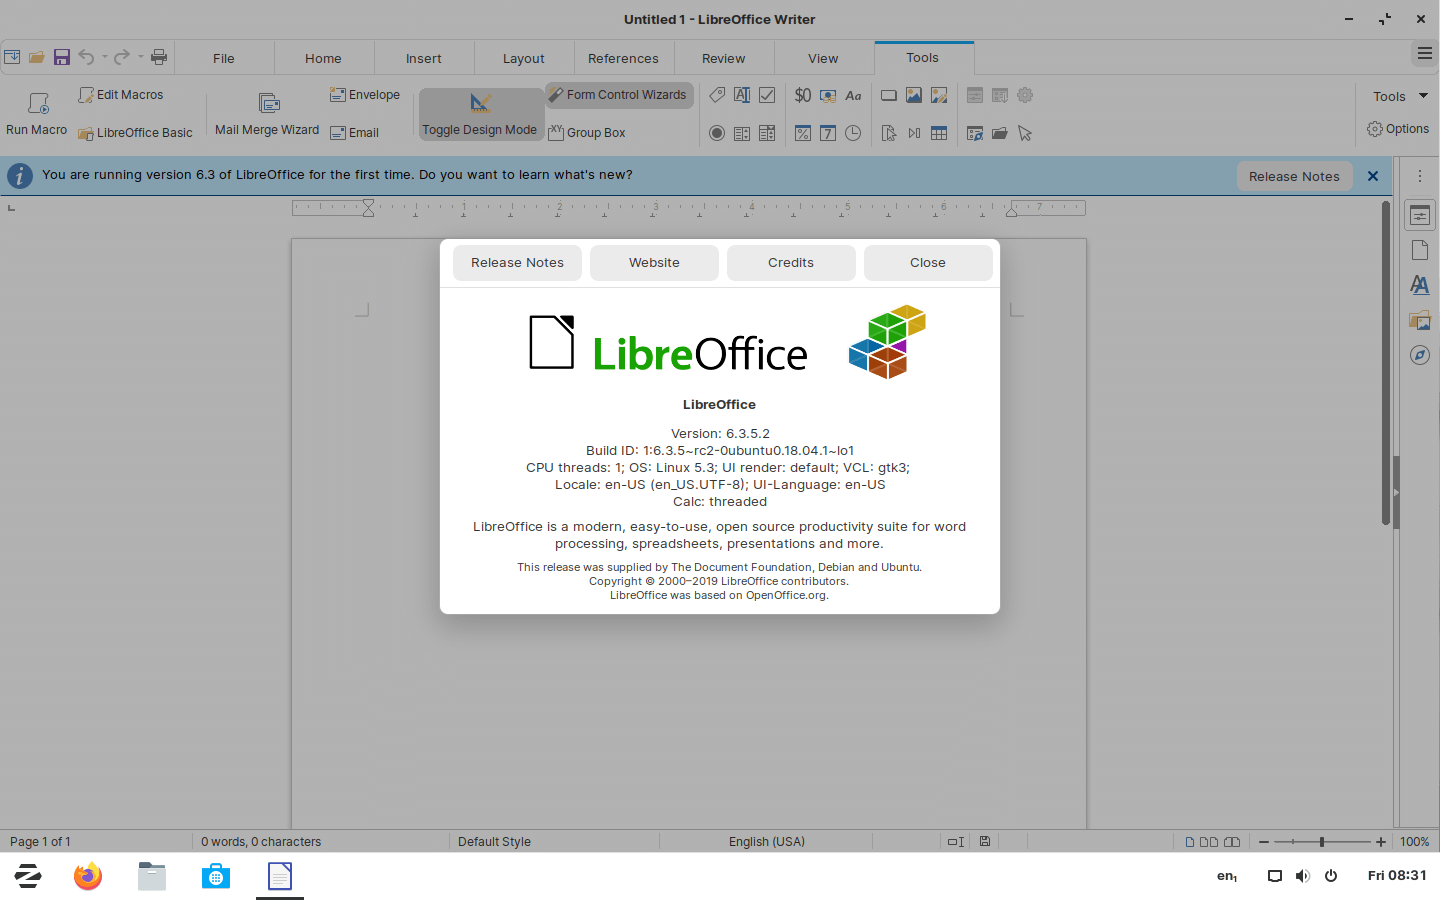The height and width of the screenshot is (900, 1440).
Task: Insert an Option Button (radio) form control
Action: coord(717,133)
